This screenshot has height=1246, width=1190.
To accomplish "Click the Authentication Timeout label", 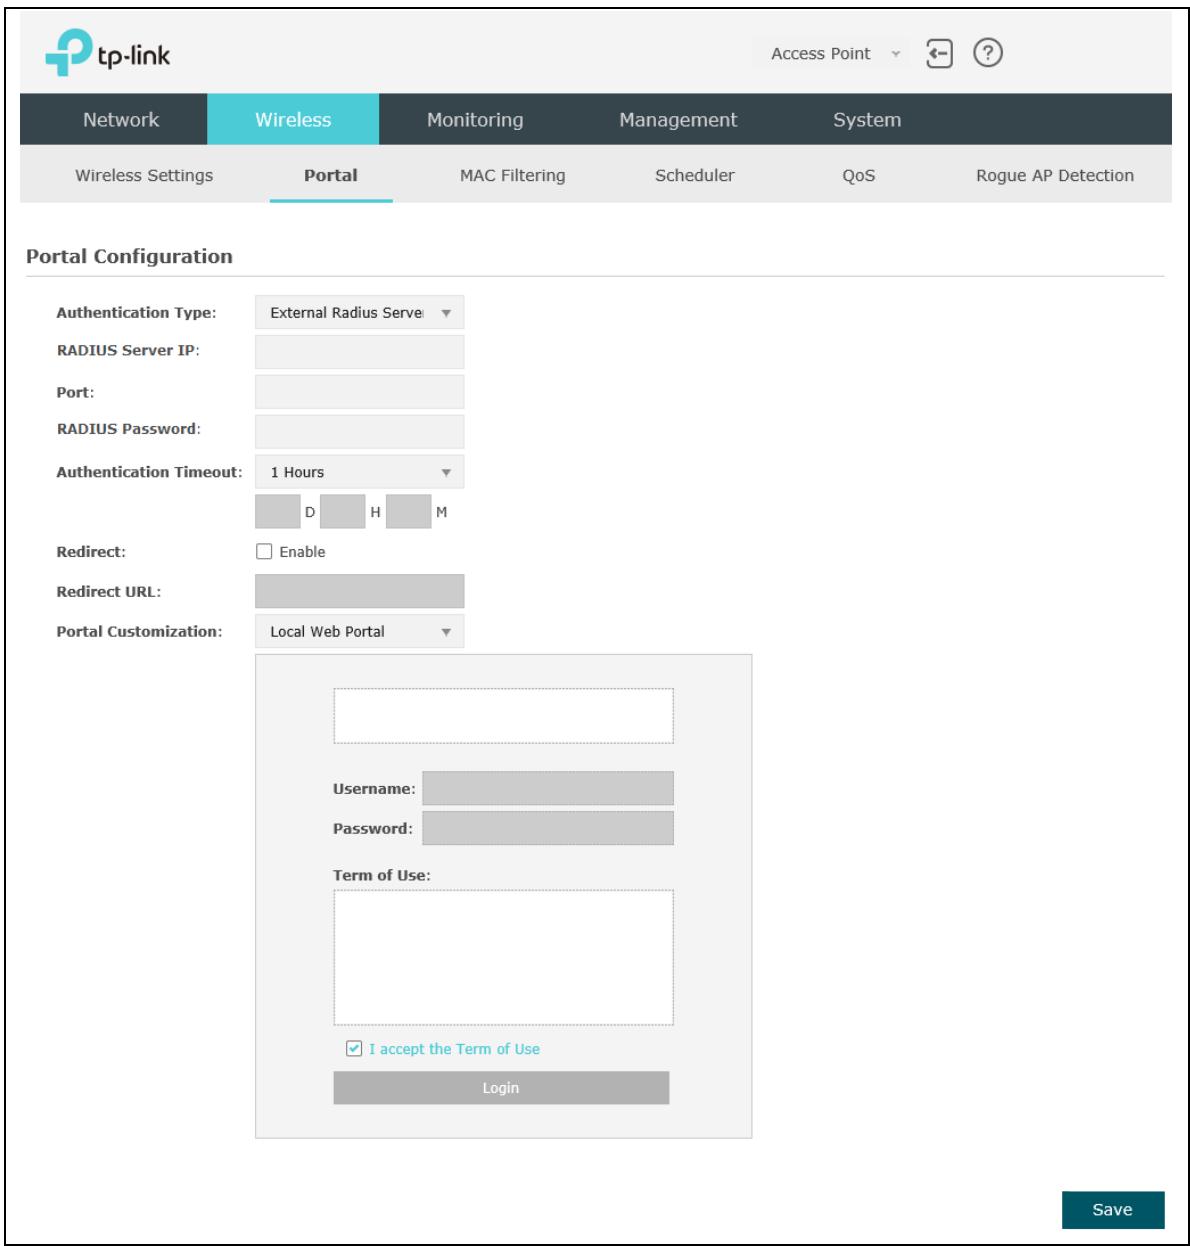I will tap(149, 472).
